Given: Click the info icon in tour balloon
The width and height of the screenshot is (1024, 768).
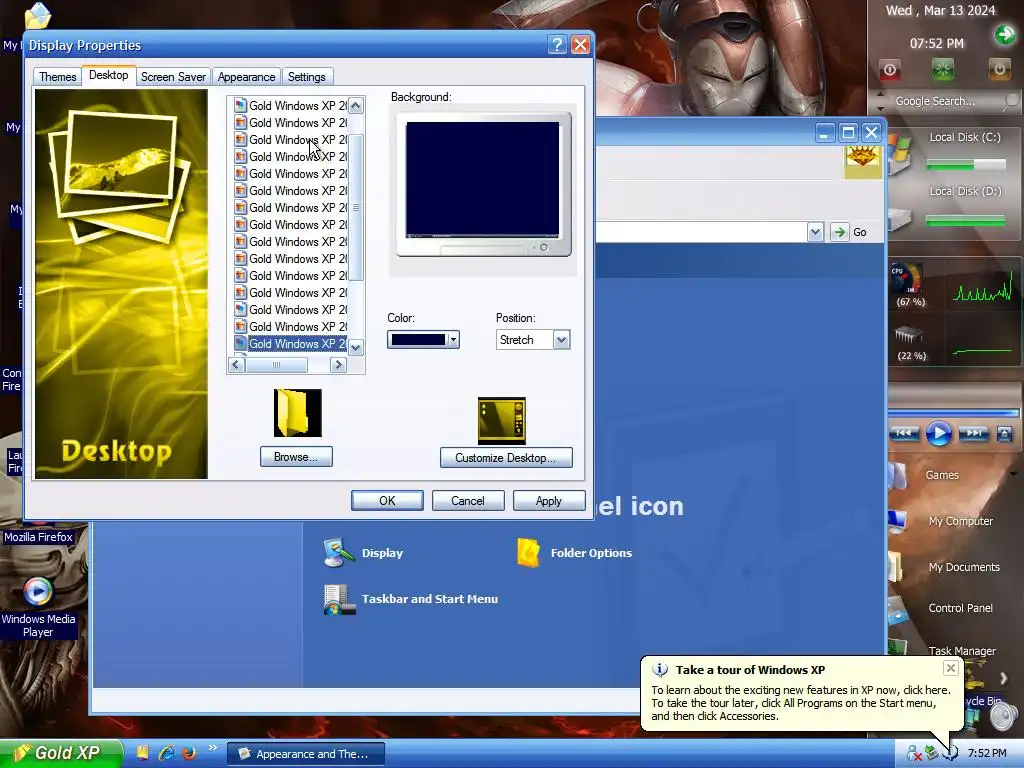Looking at the screenshot, I should coord(660,669).
